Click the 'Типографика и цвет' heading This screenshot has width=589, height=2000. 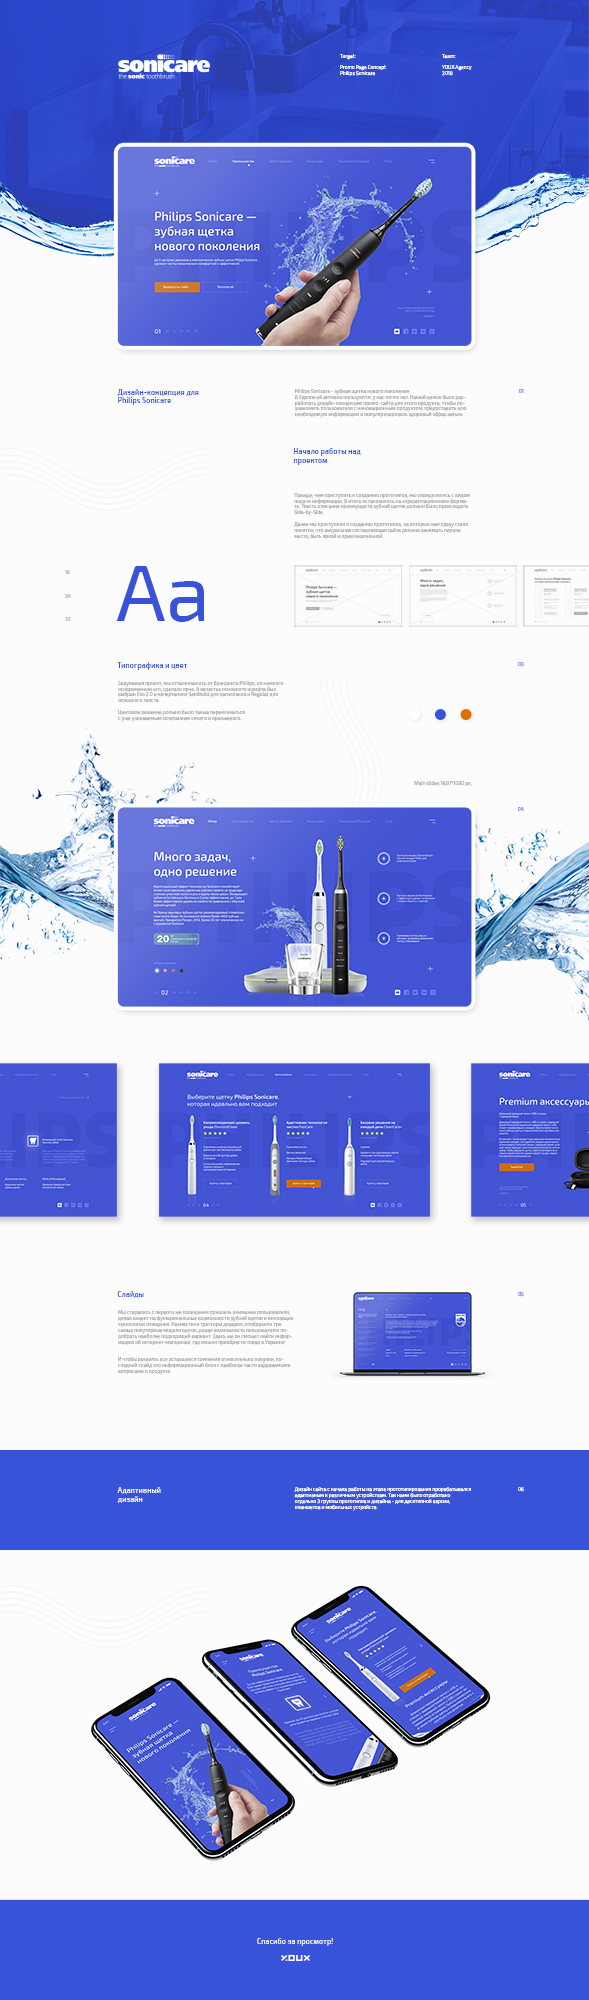[x=152, y=665]
